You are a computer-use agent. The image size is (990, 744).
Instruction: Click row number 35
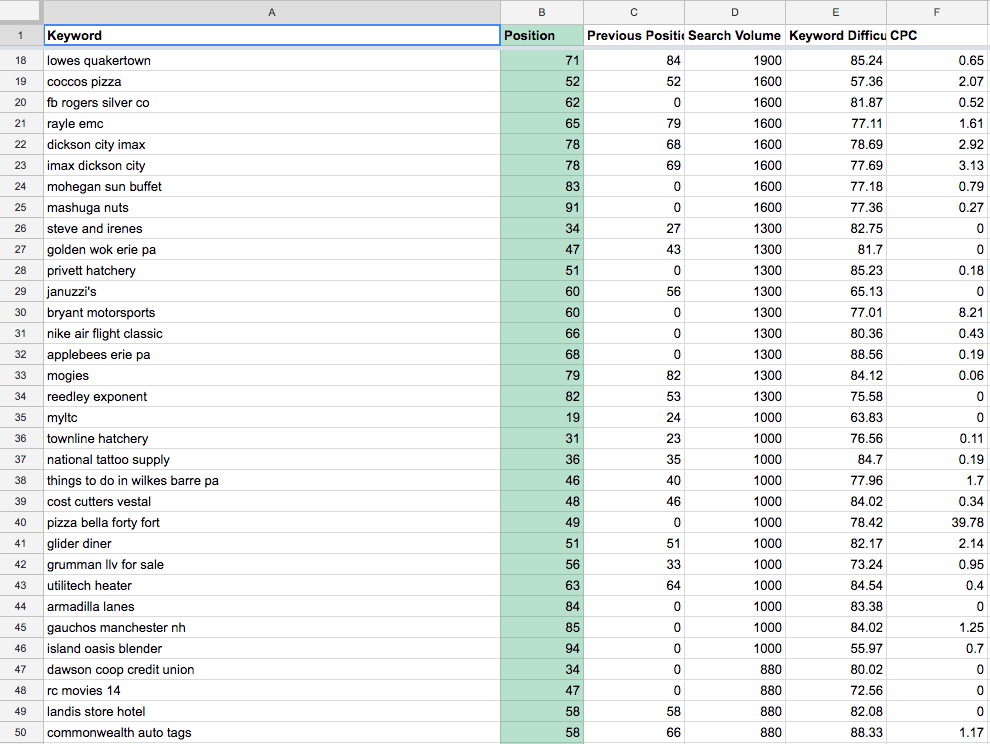pyautogui.click(x=20, y=417)
